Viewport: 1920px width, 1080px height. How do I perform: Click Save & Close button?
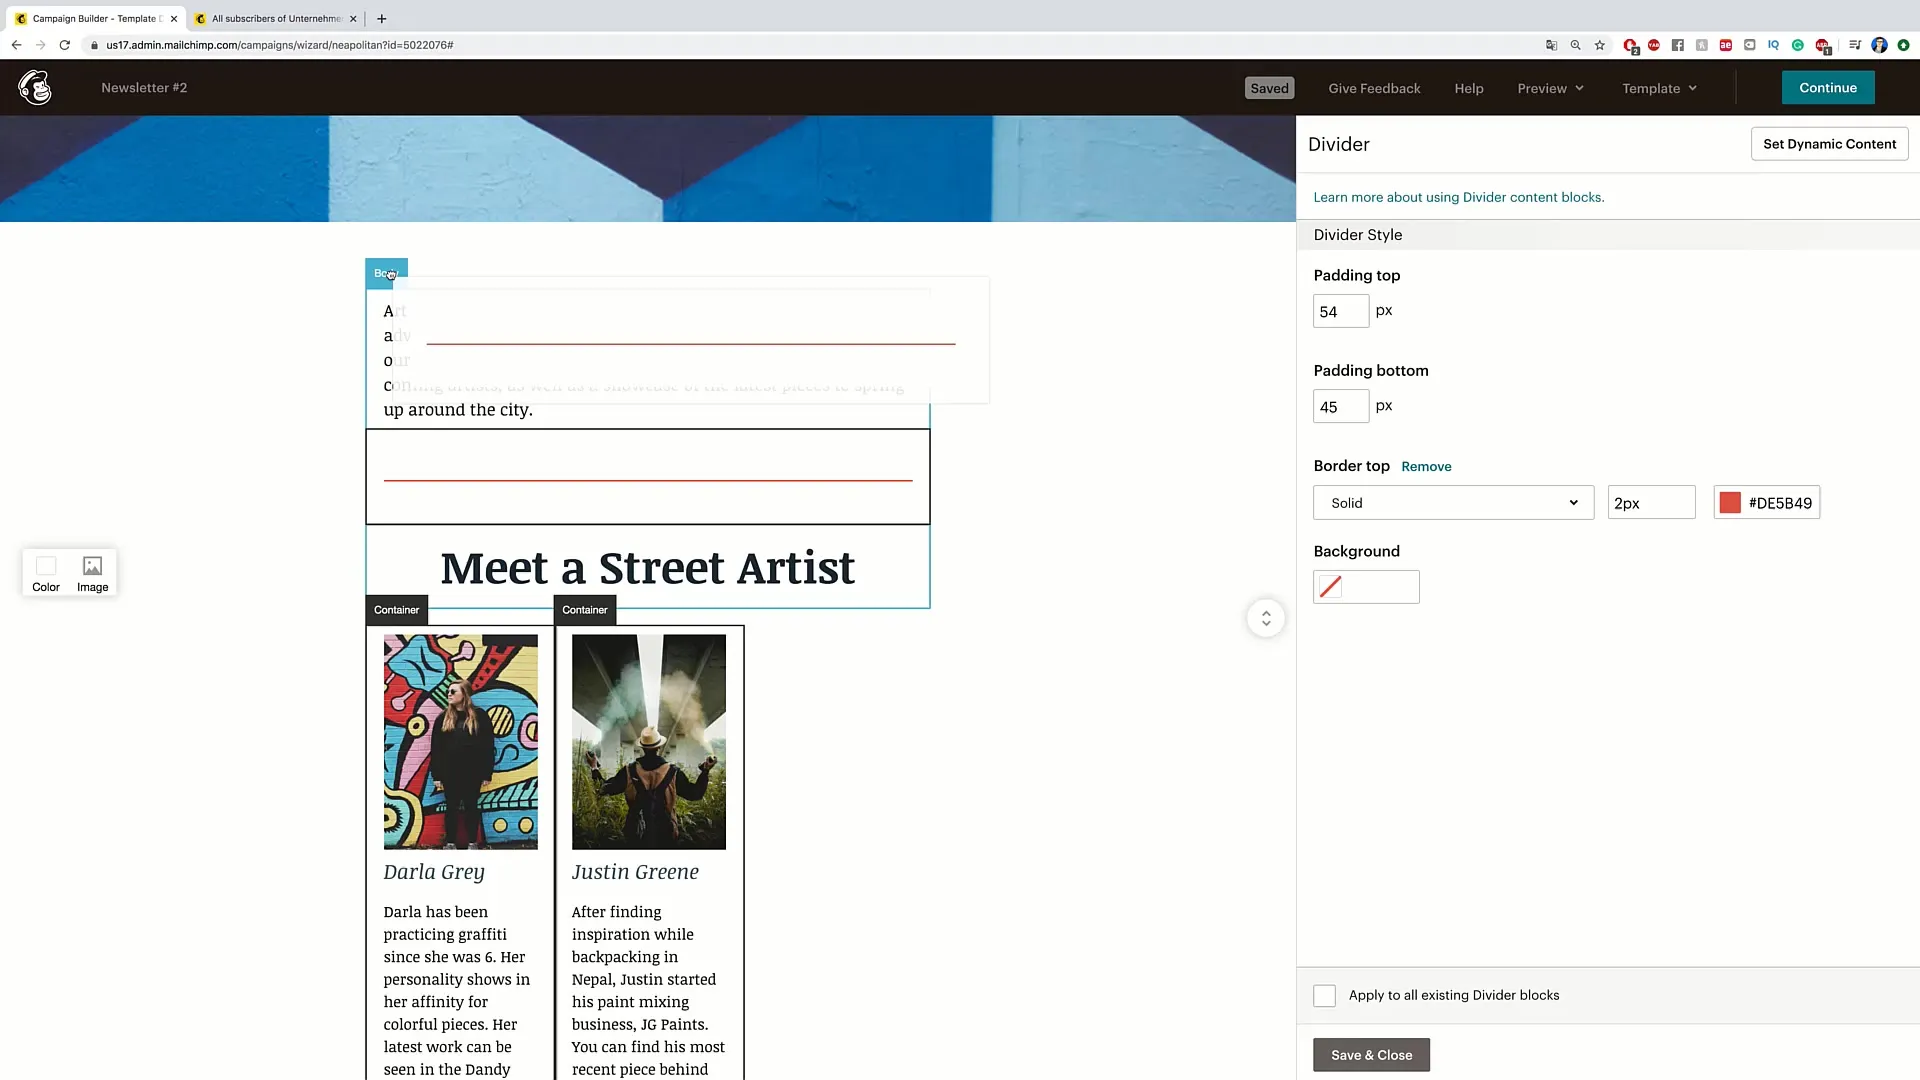coord(1371,1055)
